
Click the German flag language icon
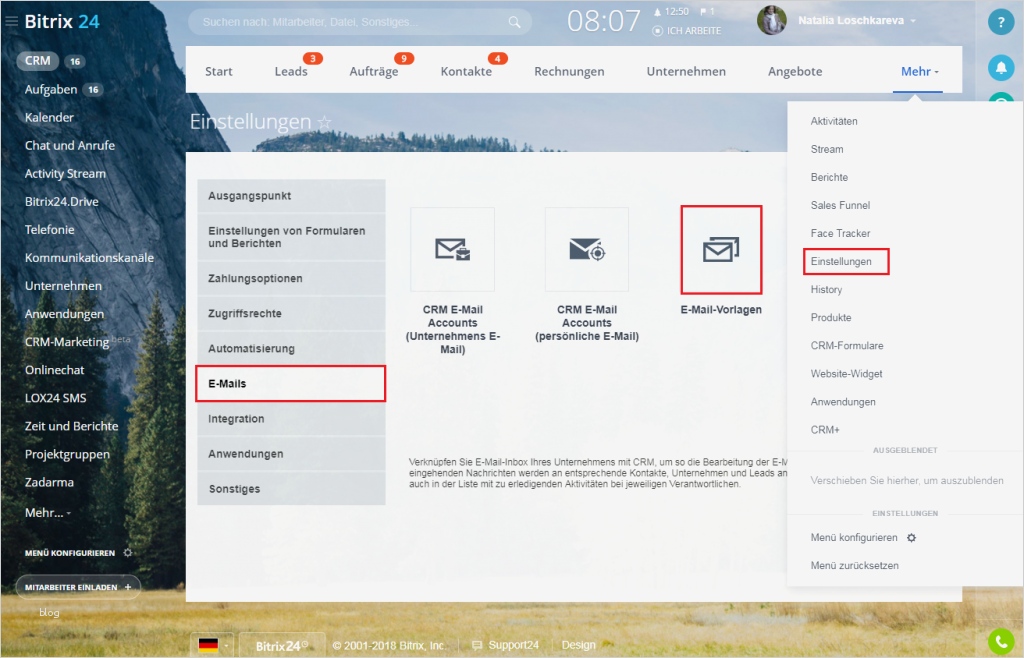(208, 645)
